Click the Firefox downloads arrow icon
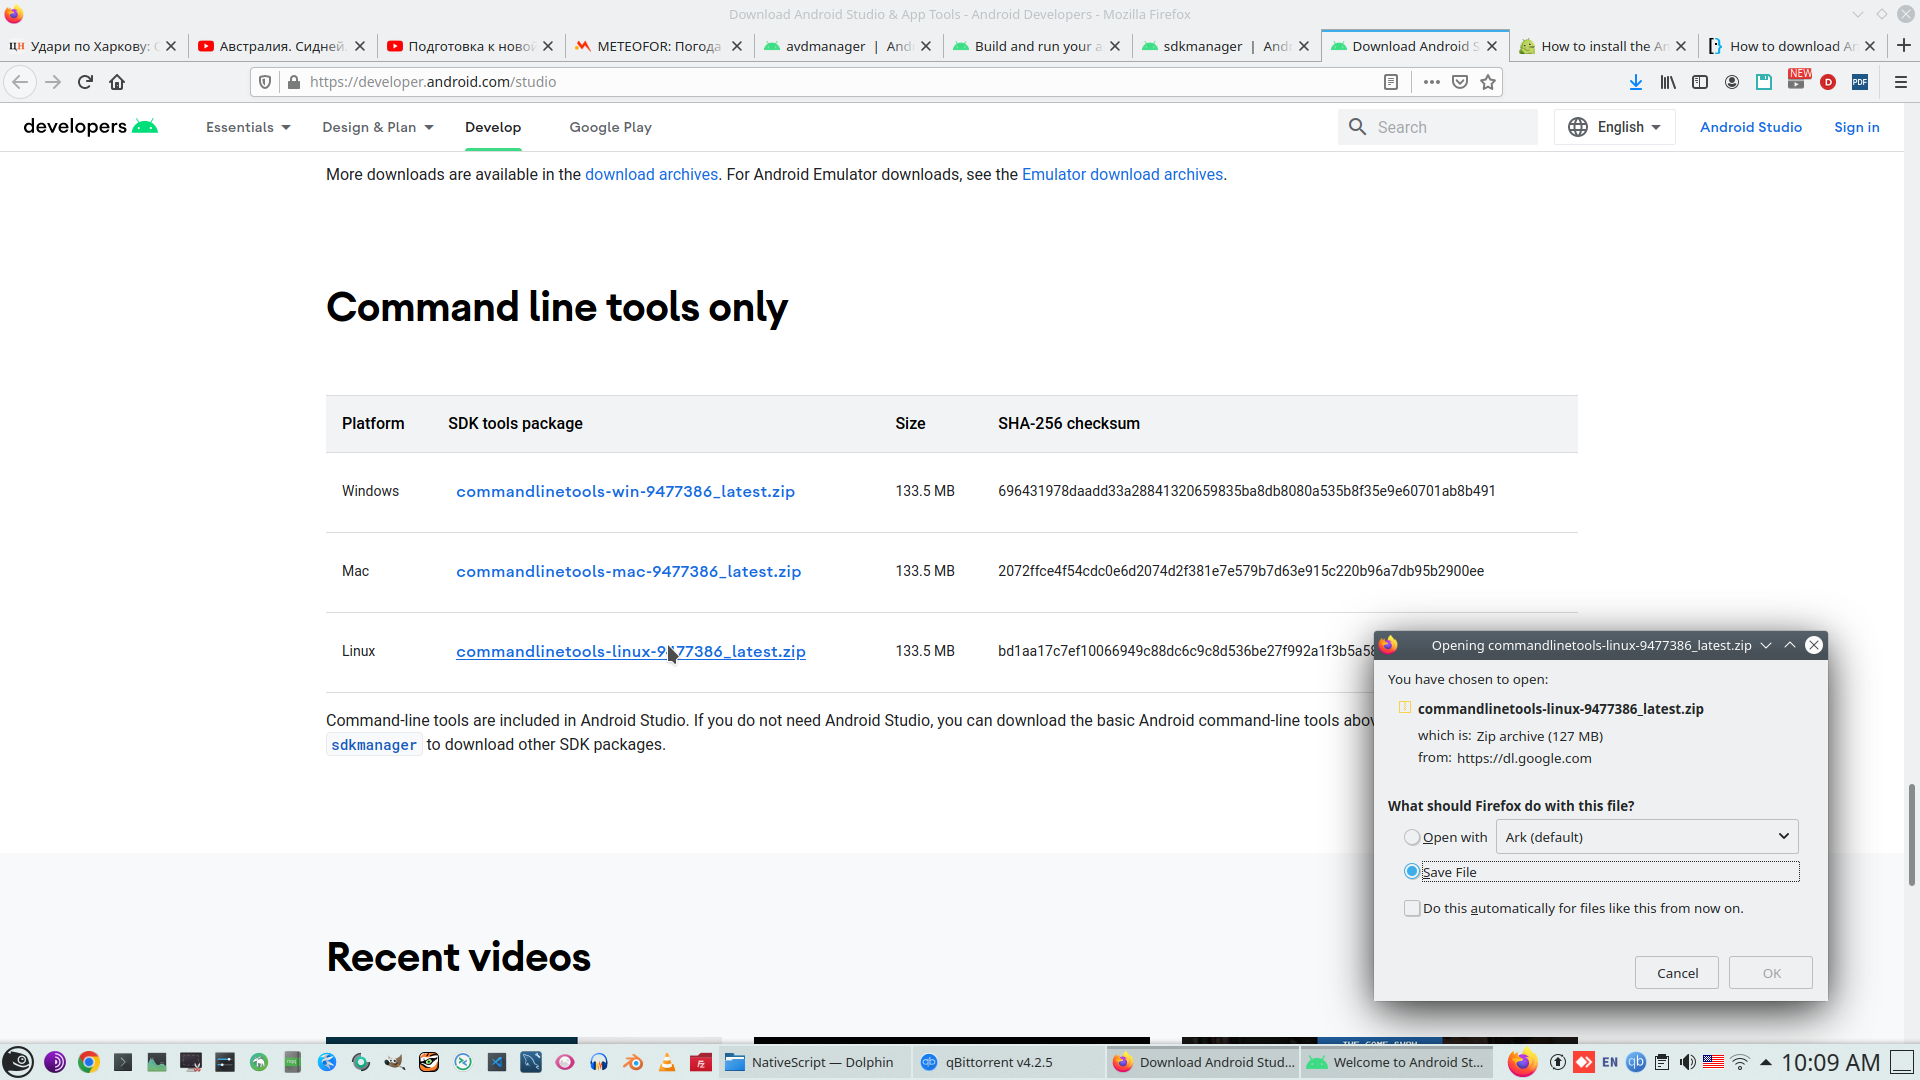1920x1080 pixels. click(x=1635, y=82)
